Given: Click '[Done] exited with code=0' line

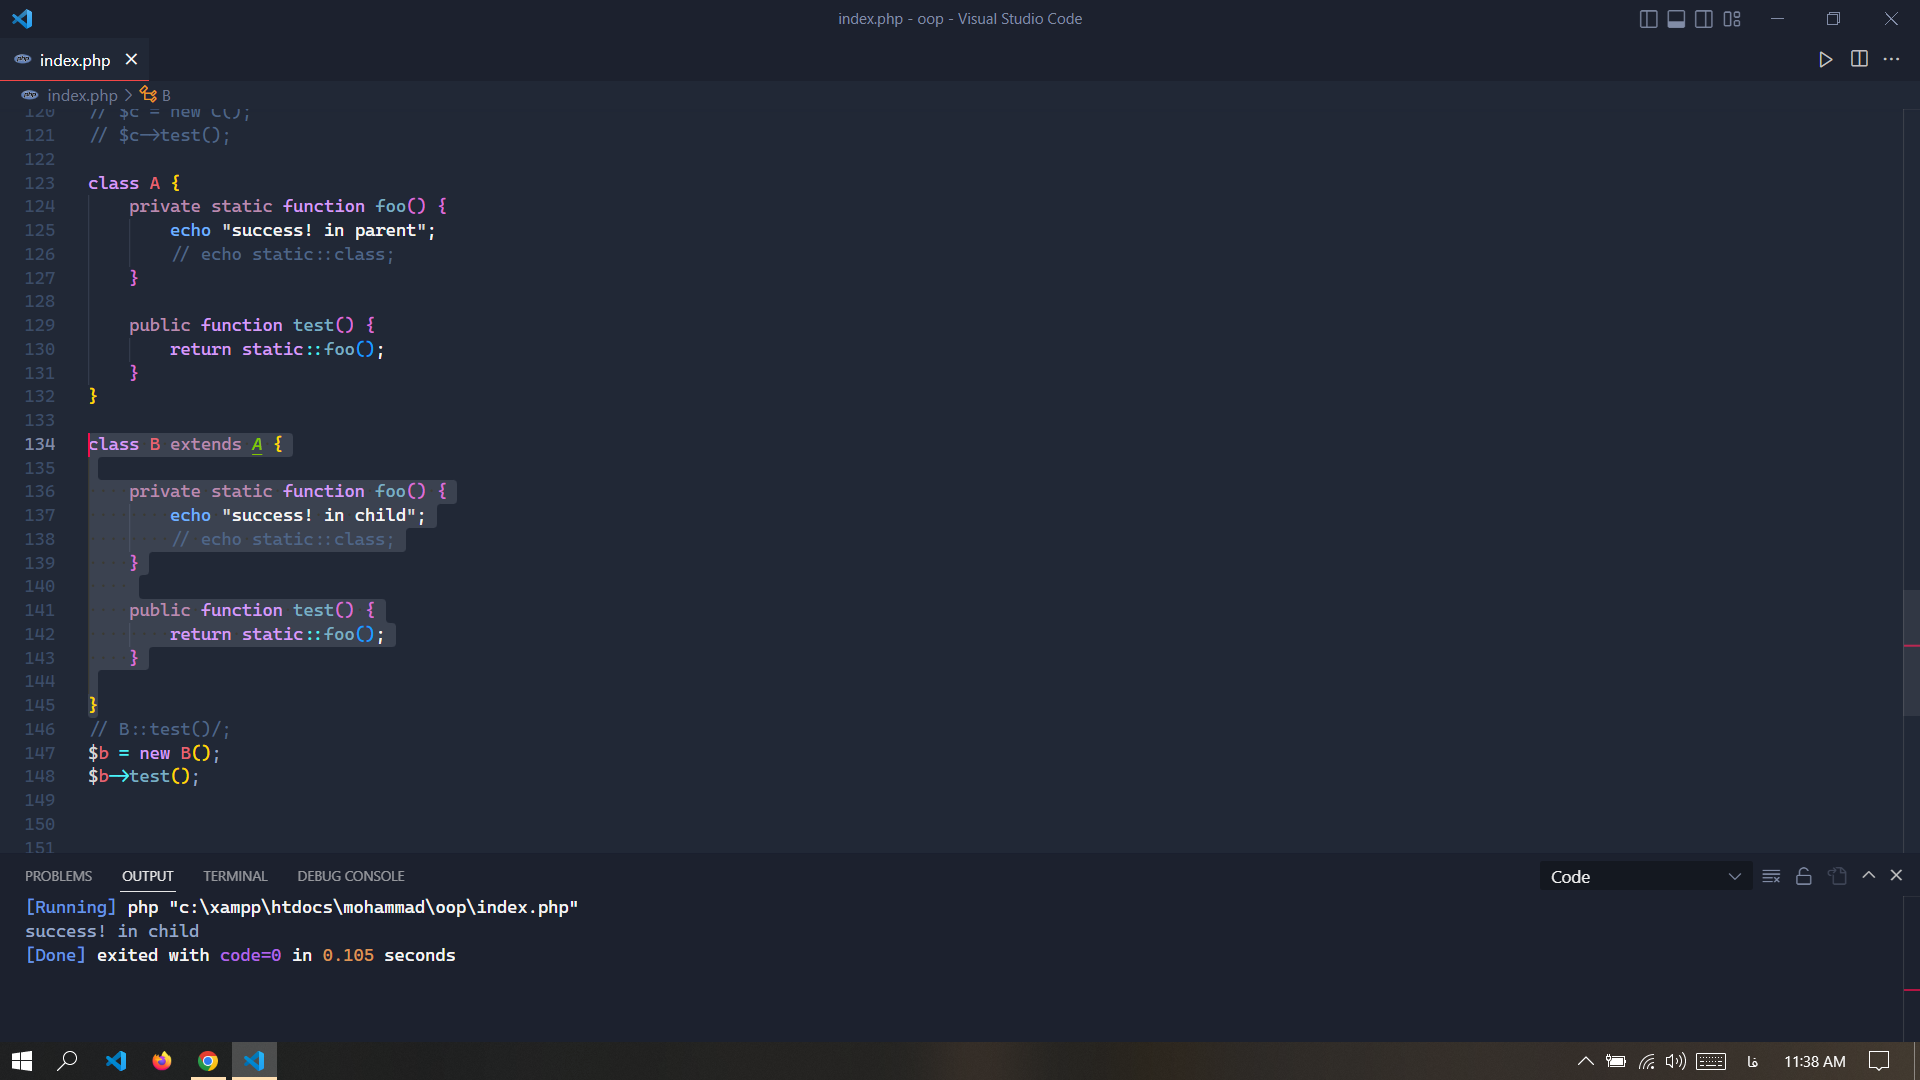Looking at the screenshot, I should pyautogui.click(x=240, y=955).
